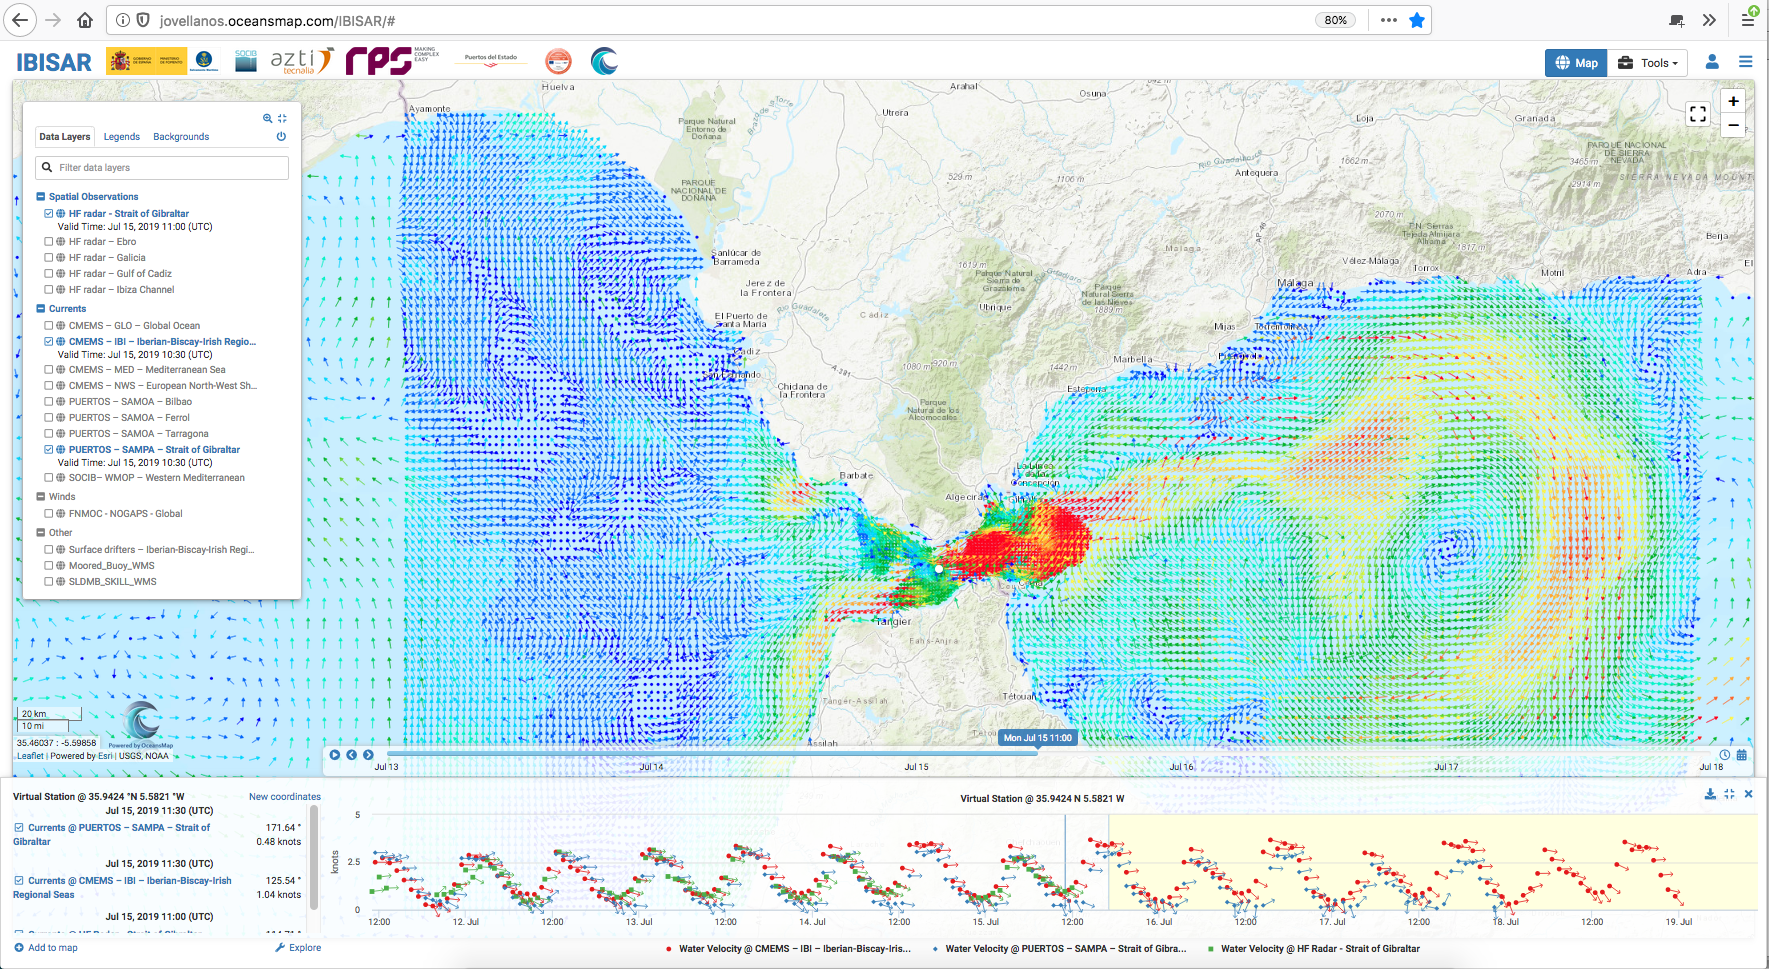This screenshot has width=1769, height=969.
Task: Go to the browser home page
Action: pos(85,20)
